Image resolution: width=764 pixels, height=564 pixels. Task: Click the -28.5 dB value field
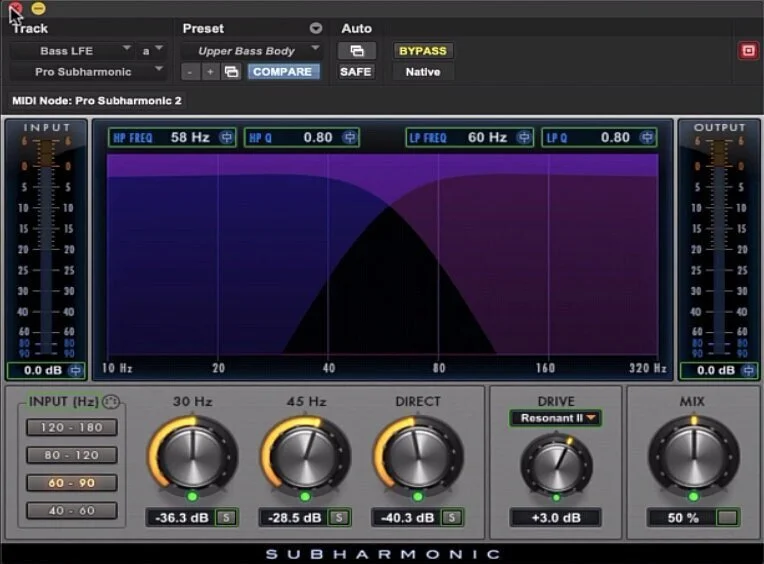(x=294, y=517)
